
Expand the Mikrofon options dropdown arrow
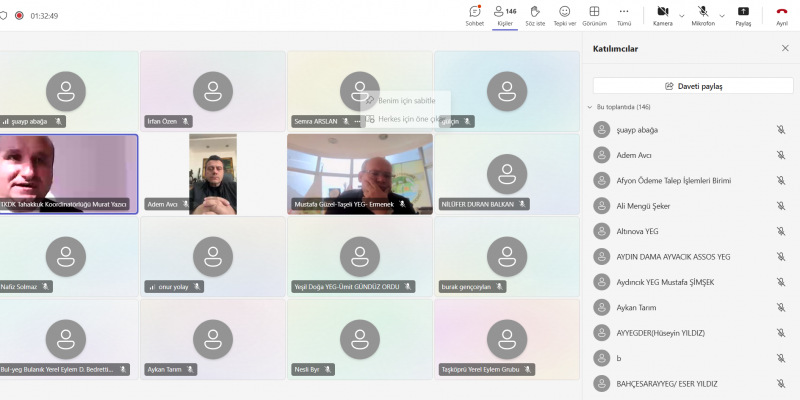coord(723,16)
